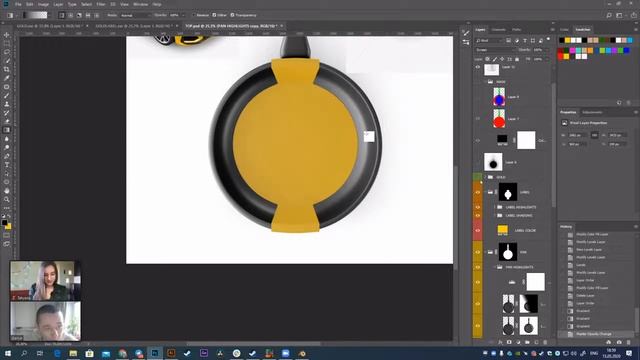Viewport: 640px width, 360px height.
Task: Select the Eyedropper tool
Action: (x=7, y=78)
